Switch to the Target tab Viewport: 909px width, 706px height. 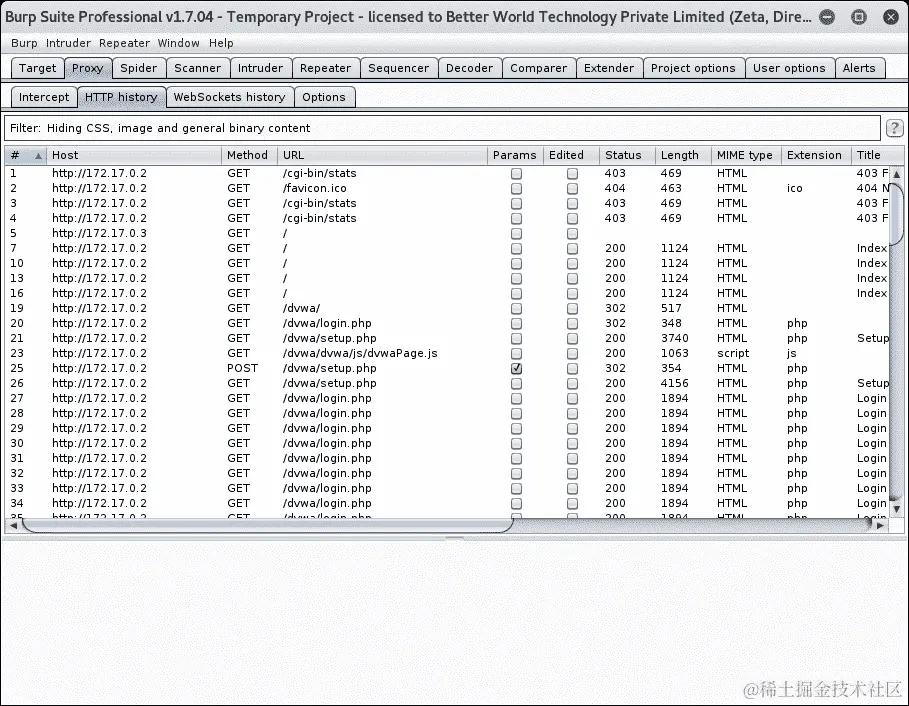pos(38,68)
